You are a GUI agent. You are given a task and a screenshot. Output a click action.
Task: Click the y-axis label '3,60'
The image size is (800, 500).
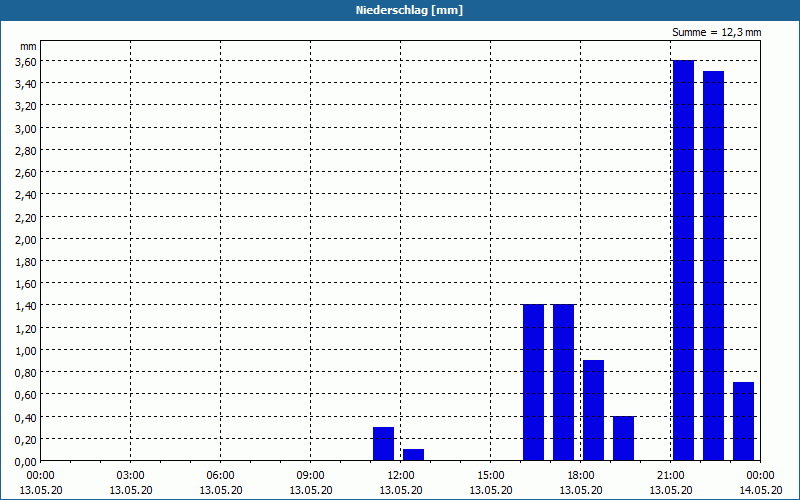click(26, 61)
